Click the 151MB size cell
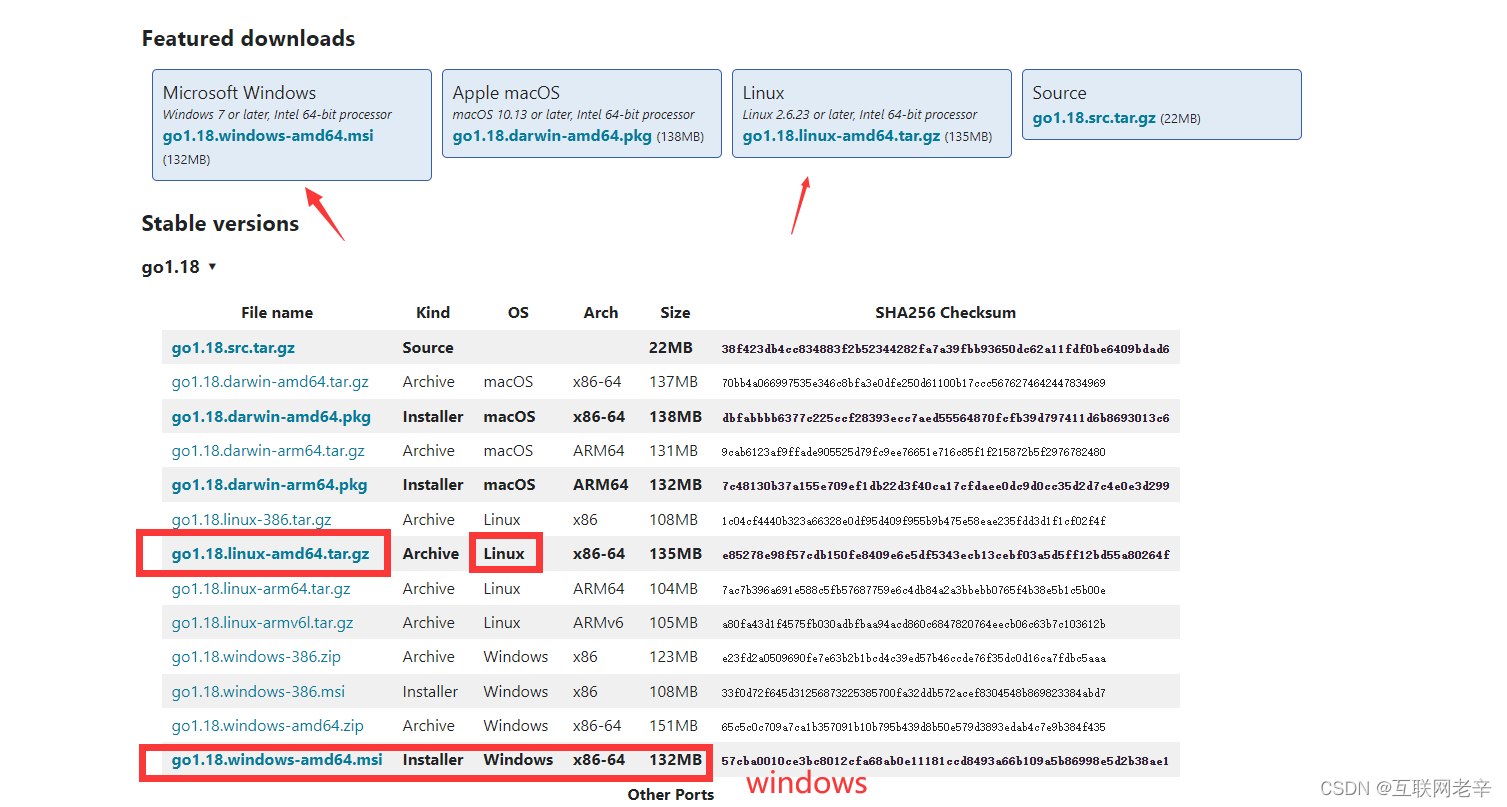The width and height of the screenshot is (1507, 807). (x=673, y=726)
